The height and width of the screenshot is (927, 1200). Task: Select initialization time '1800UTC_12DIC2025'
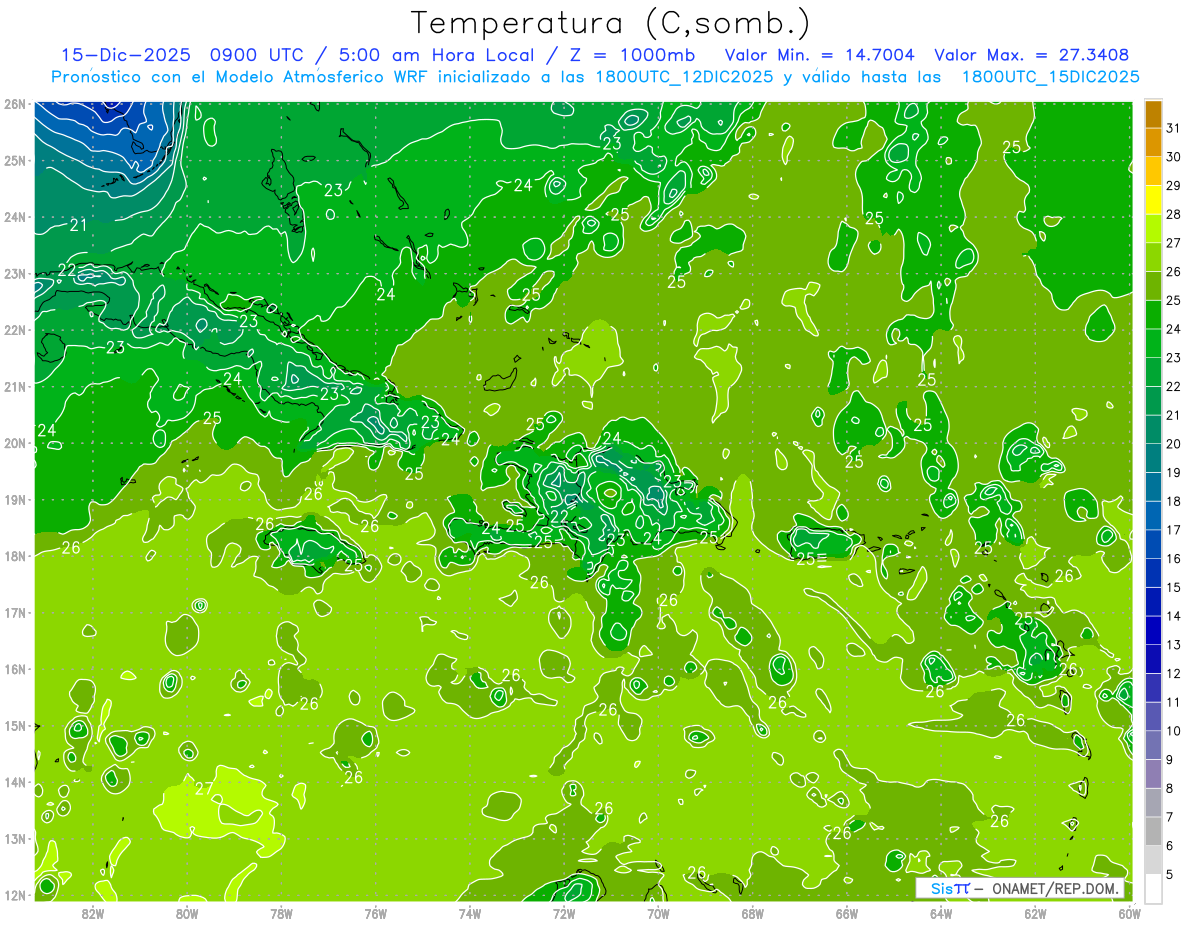[x=686, y=76]
